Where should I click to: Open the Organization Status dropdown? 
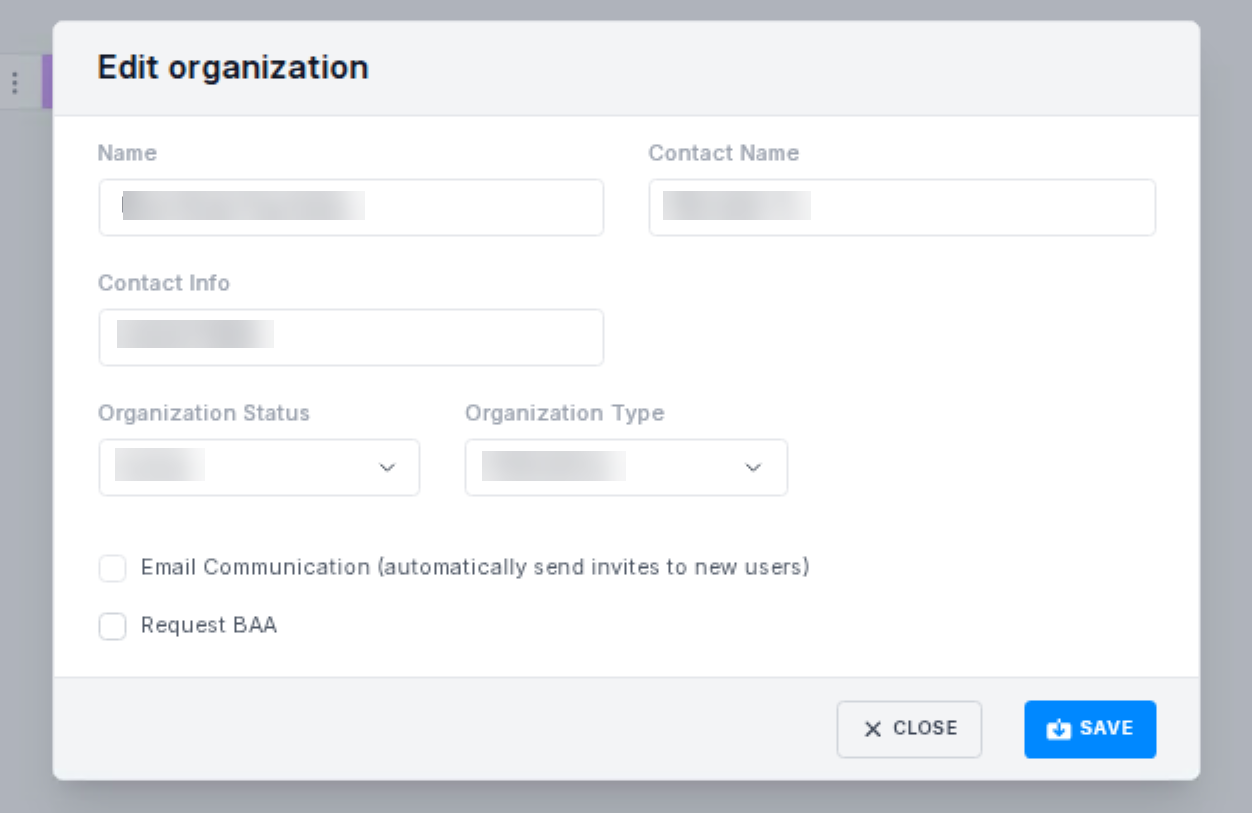(259, 468)
